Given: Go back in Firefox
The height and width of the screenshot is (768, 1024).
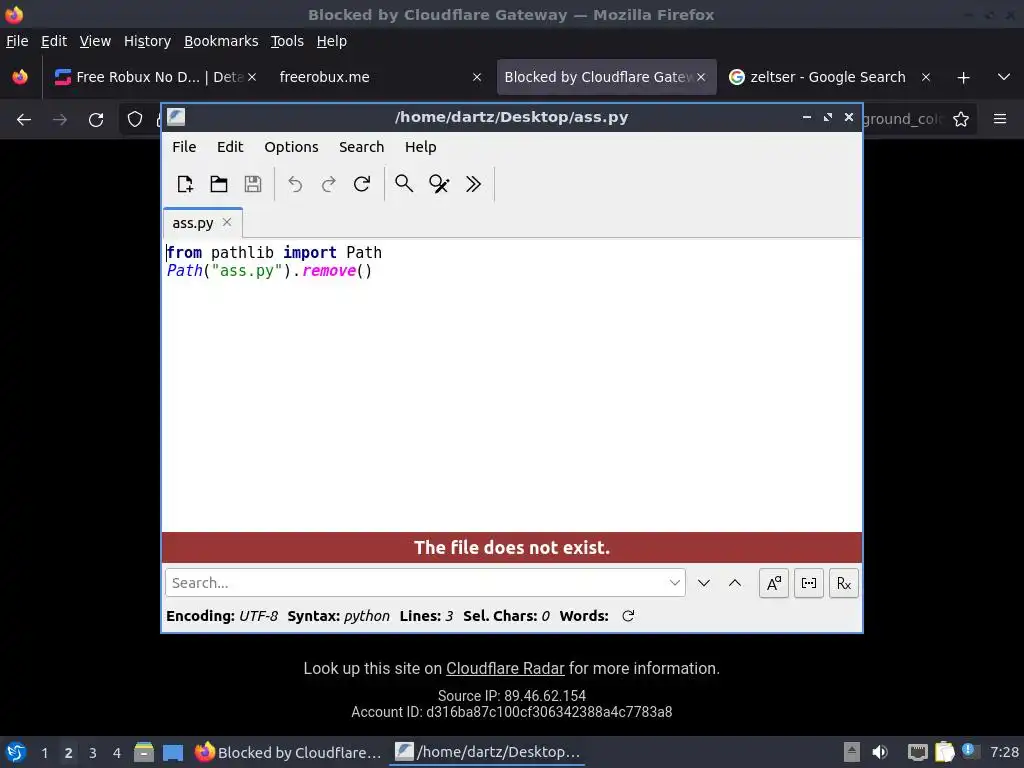Looking at the screenshot, I should coord(24,120).
